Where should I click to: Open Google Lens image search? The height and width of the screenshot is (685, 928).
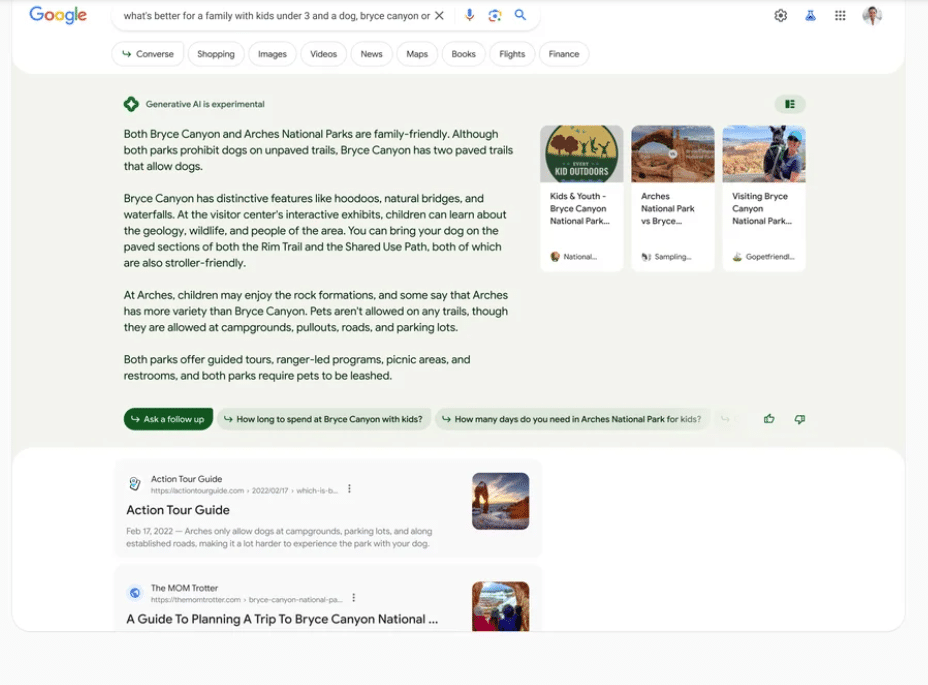(x=495, y=15)
